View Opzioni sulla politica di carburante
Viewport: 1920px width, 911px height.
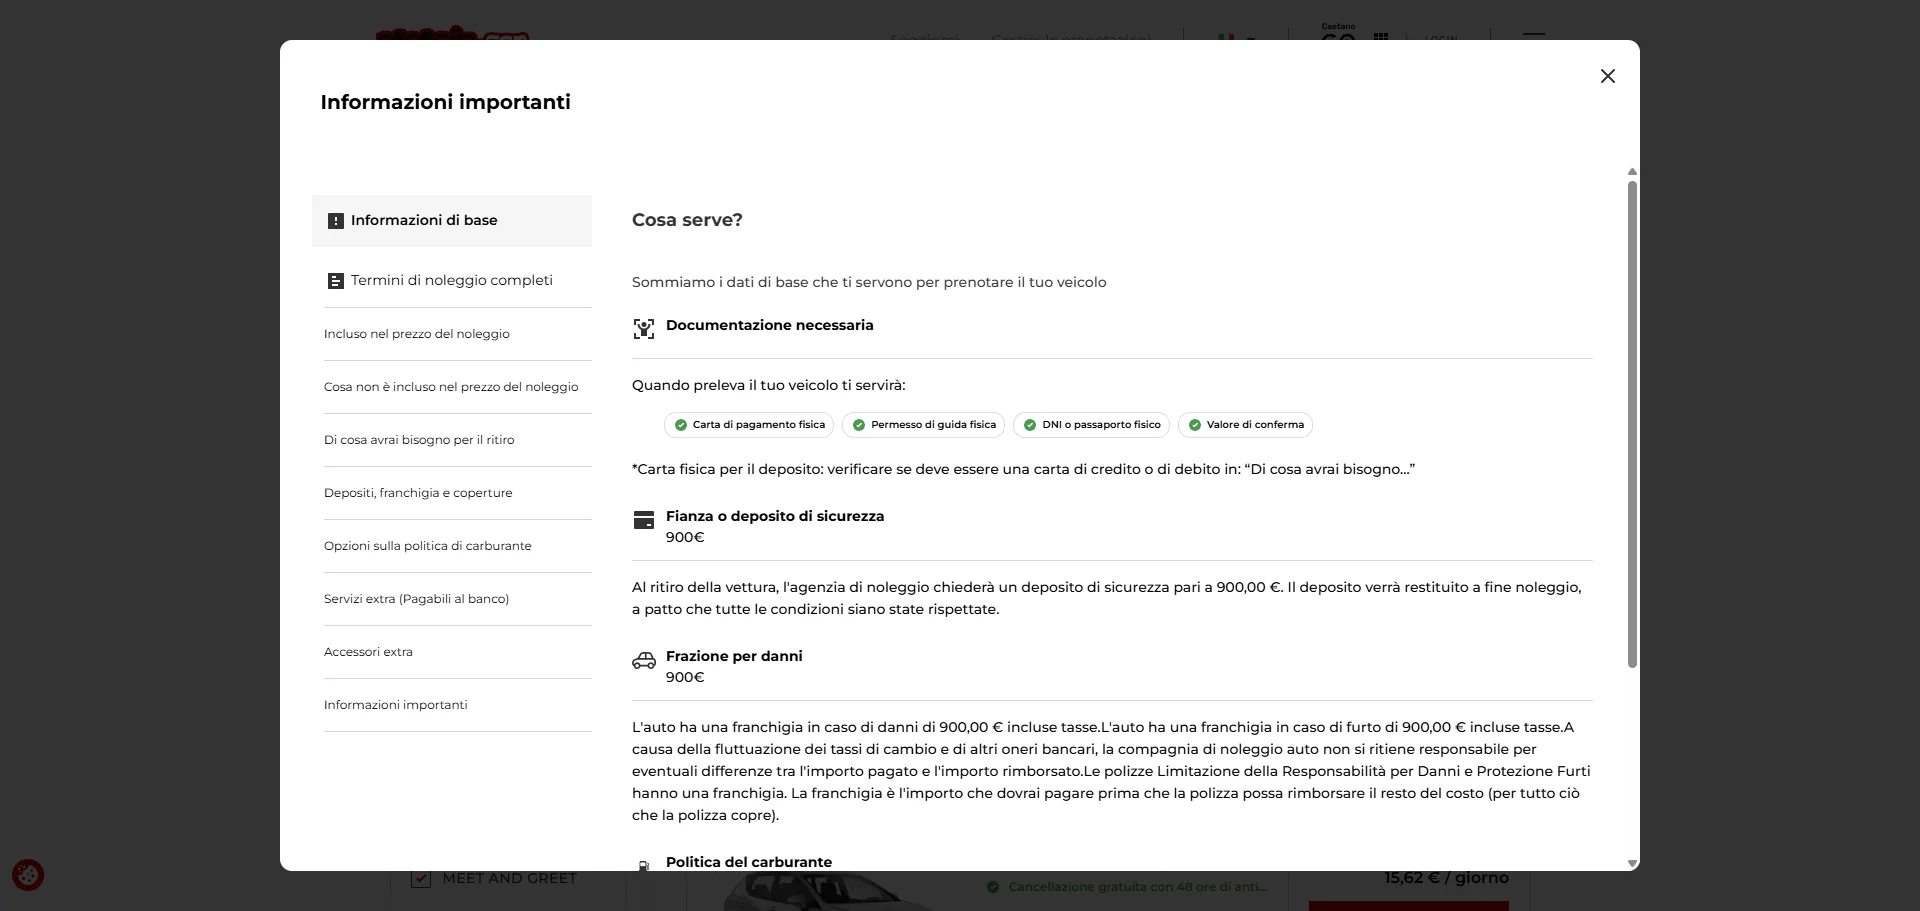click(x=428, y=546)
